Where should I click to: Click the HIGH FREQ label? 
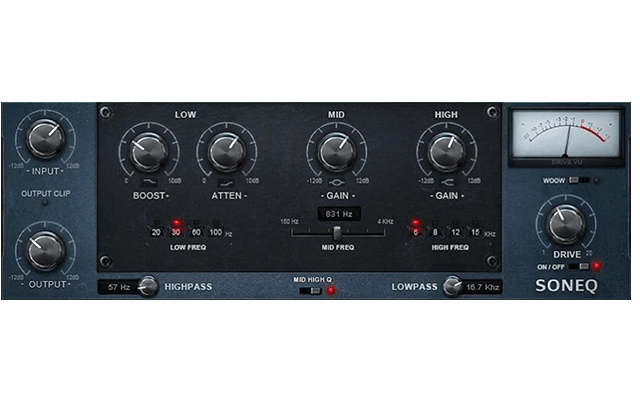click(x=450, y=247)
